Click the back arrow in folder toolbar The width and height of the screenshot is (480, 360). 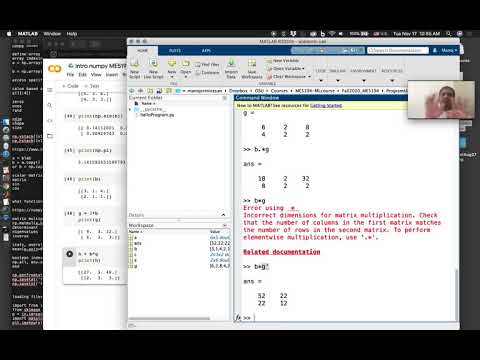(132, 91)
